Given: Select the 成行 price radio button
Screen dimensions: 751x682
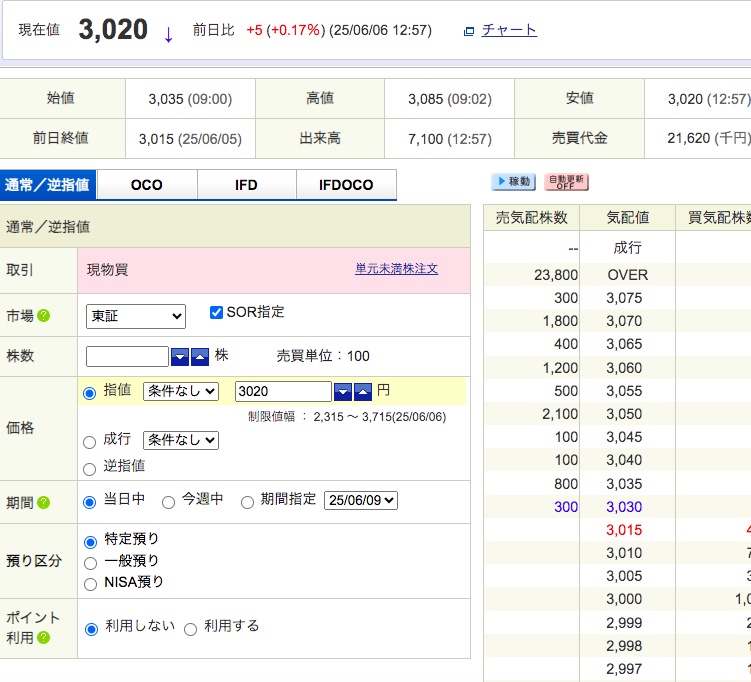Looking at the screenshot, I should tap(90, 441).
